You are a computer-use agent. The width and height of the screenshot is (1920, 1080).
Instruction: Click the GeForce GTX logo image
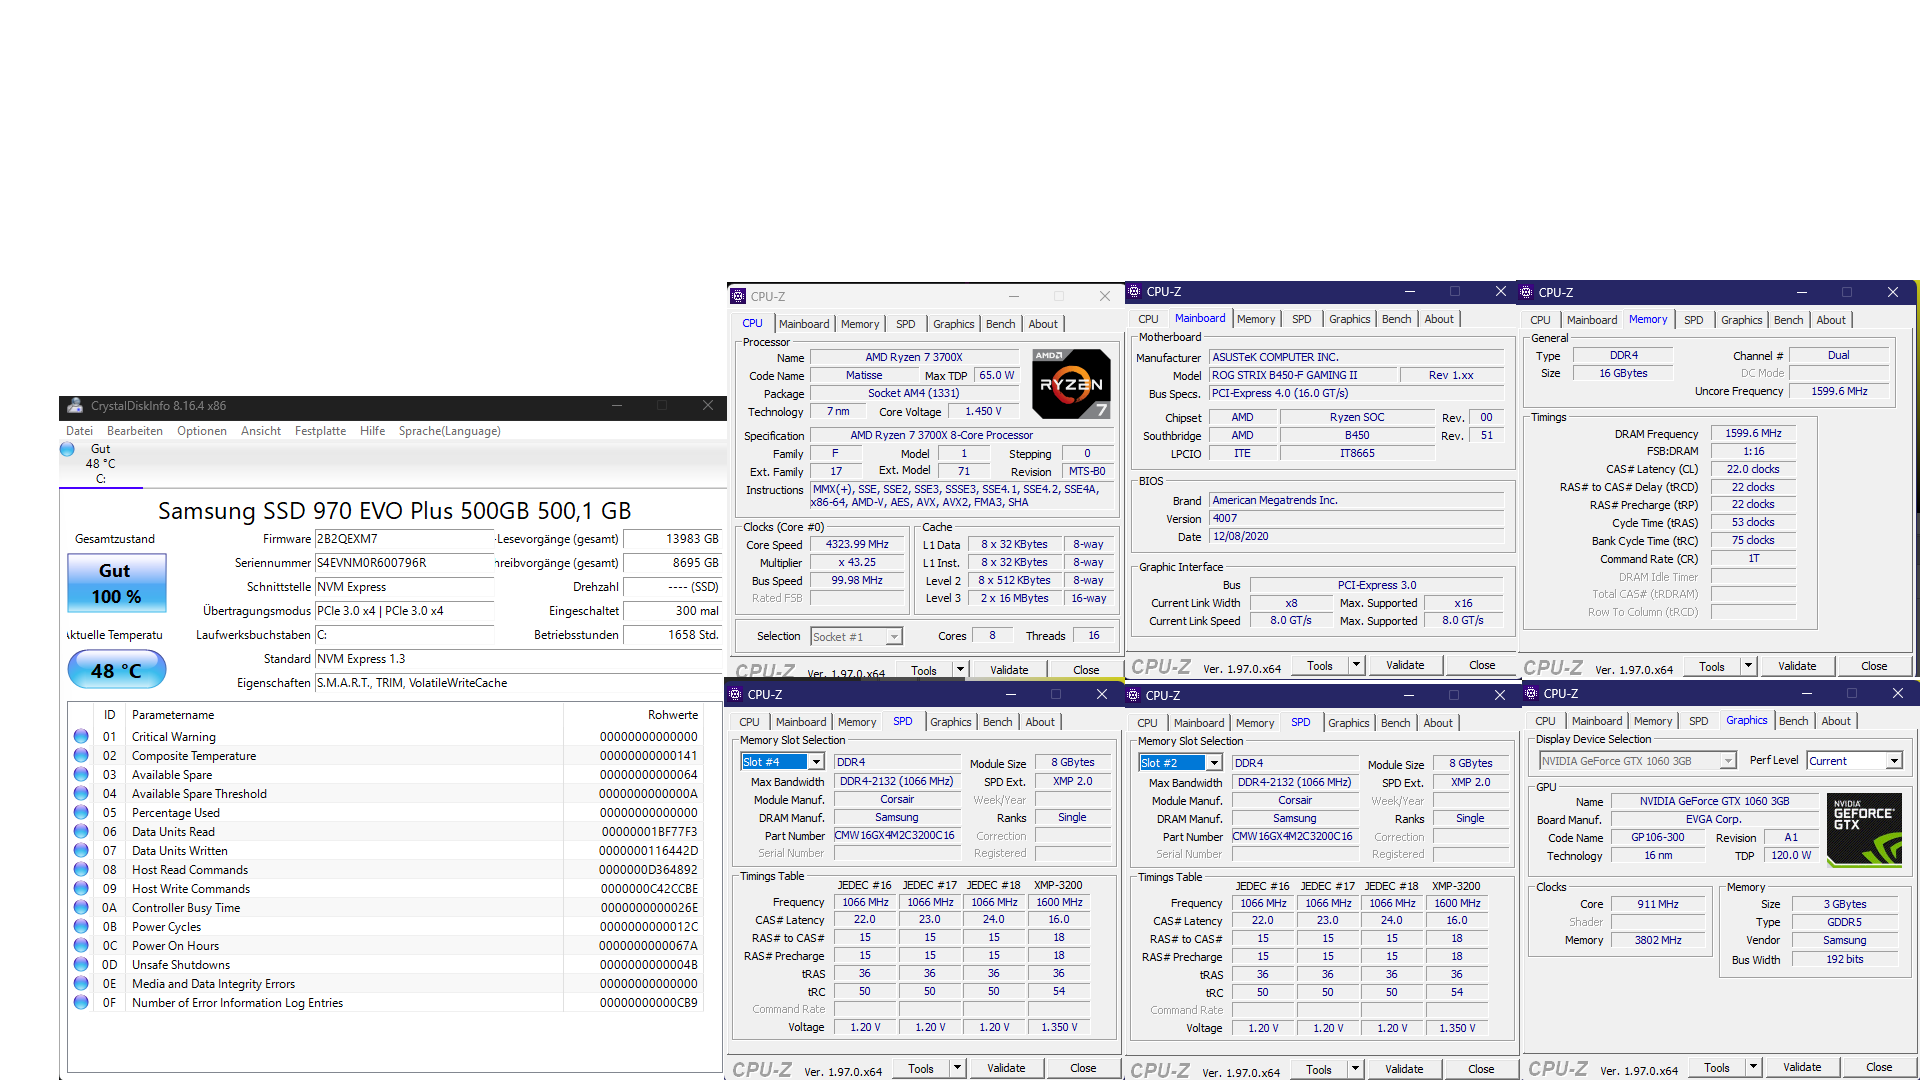[1864, 829]
